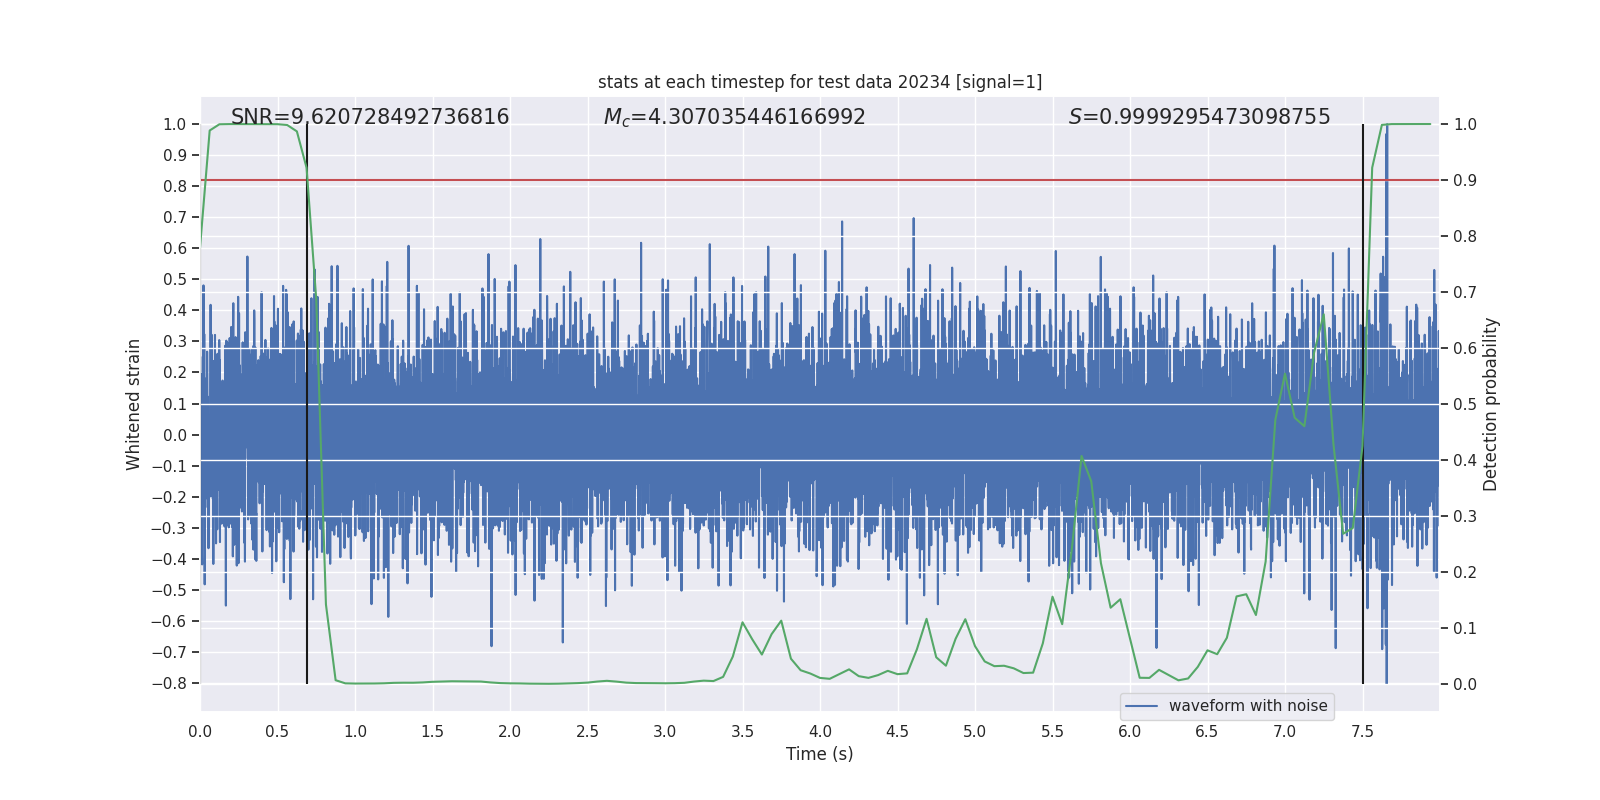1600x800 pixels.
Task: Click the S=0.9999 score annotation
Action: coord(1199,117)
